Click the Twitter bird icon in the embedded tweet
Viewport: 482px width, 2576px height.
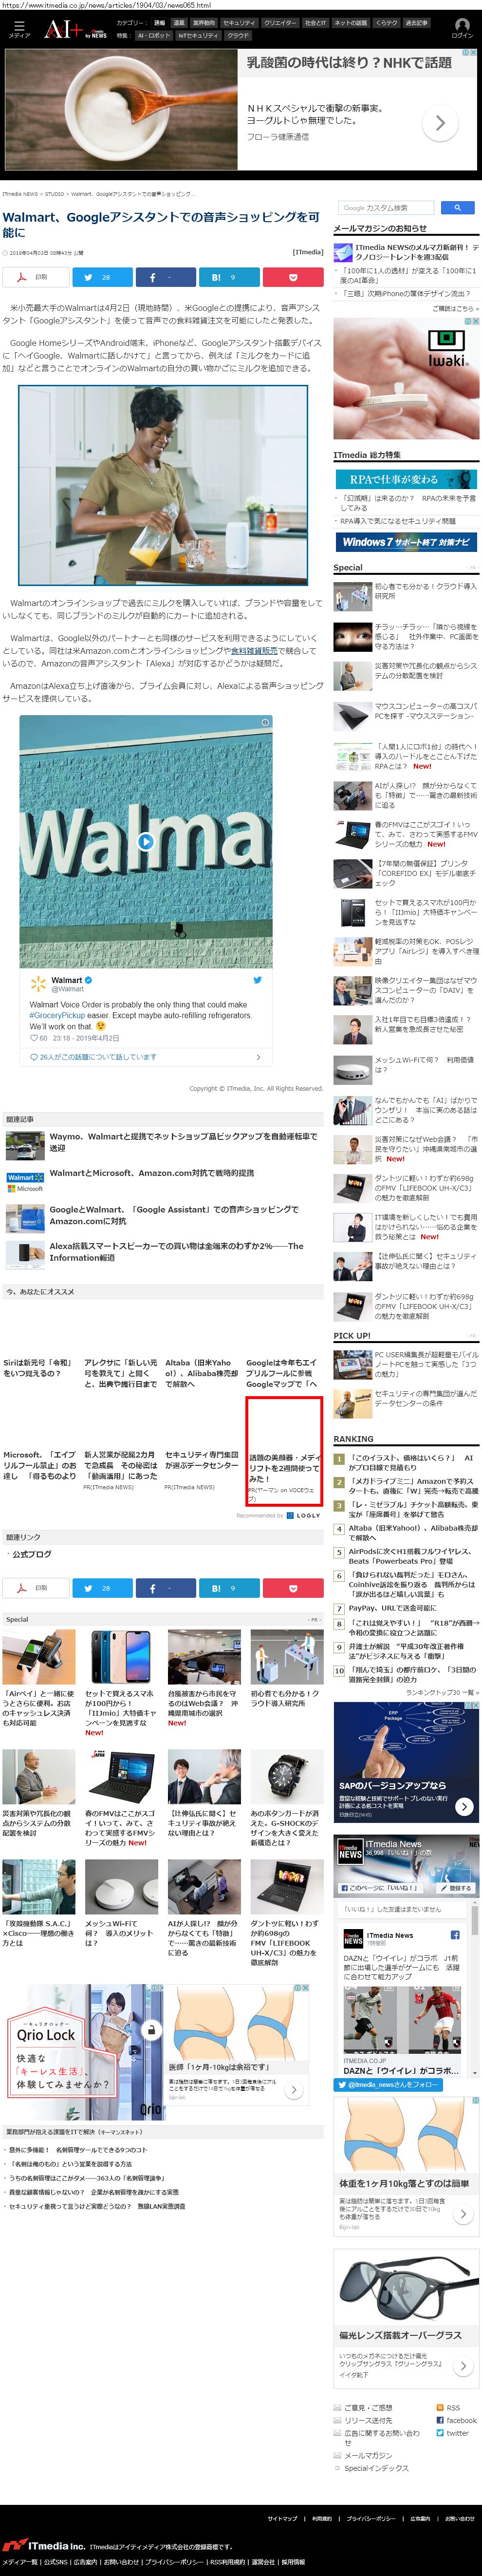(x=257, y=980)
